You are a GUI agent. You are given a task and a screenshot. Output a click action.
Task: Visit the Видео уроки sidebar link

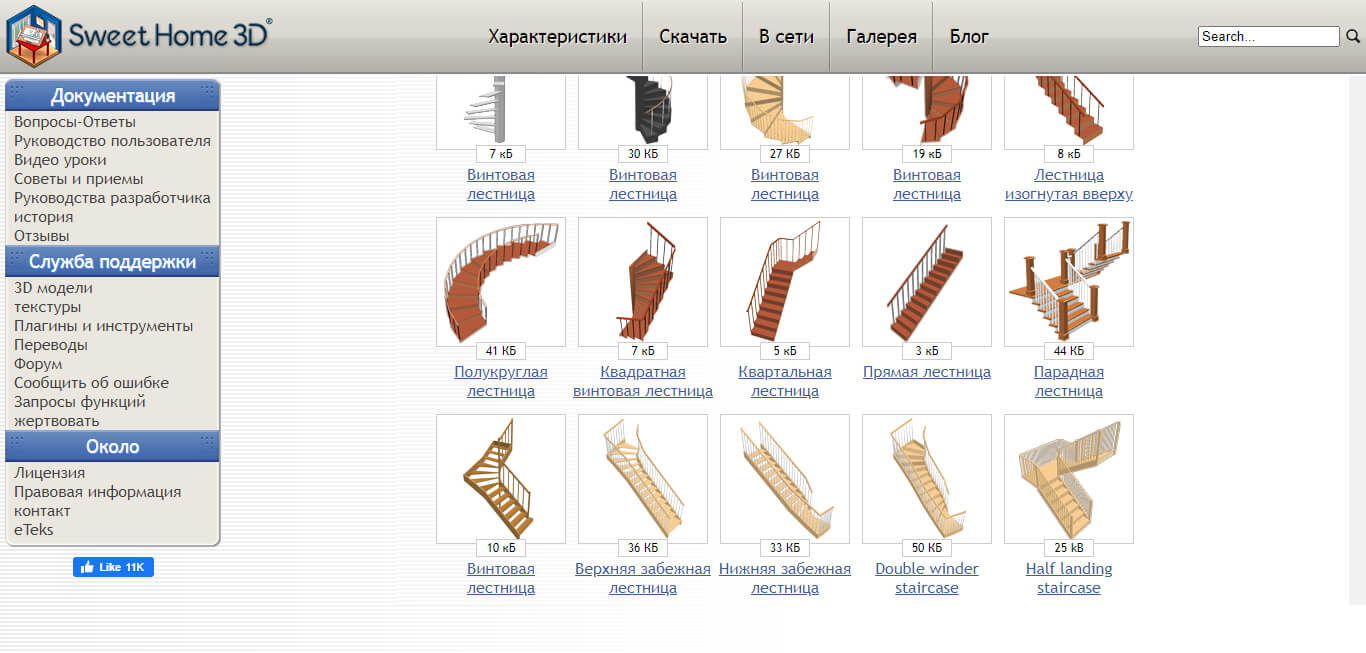click(60, 160)
